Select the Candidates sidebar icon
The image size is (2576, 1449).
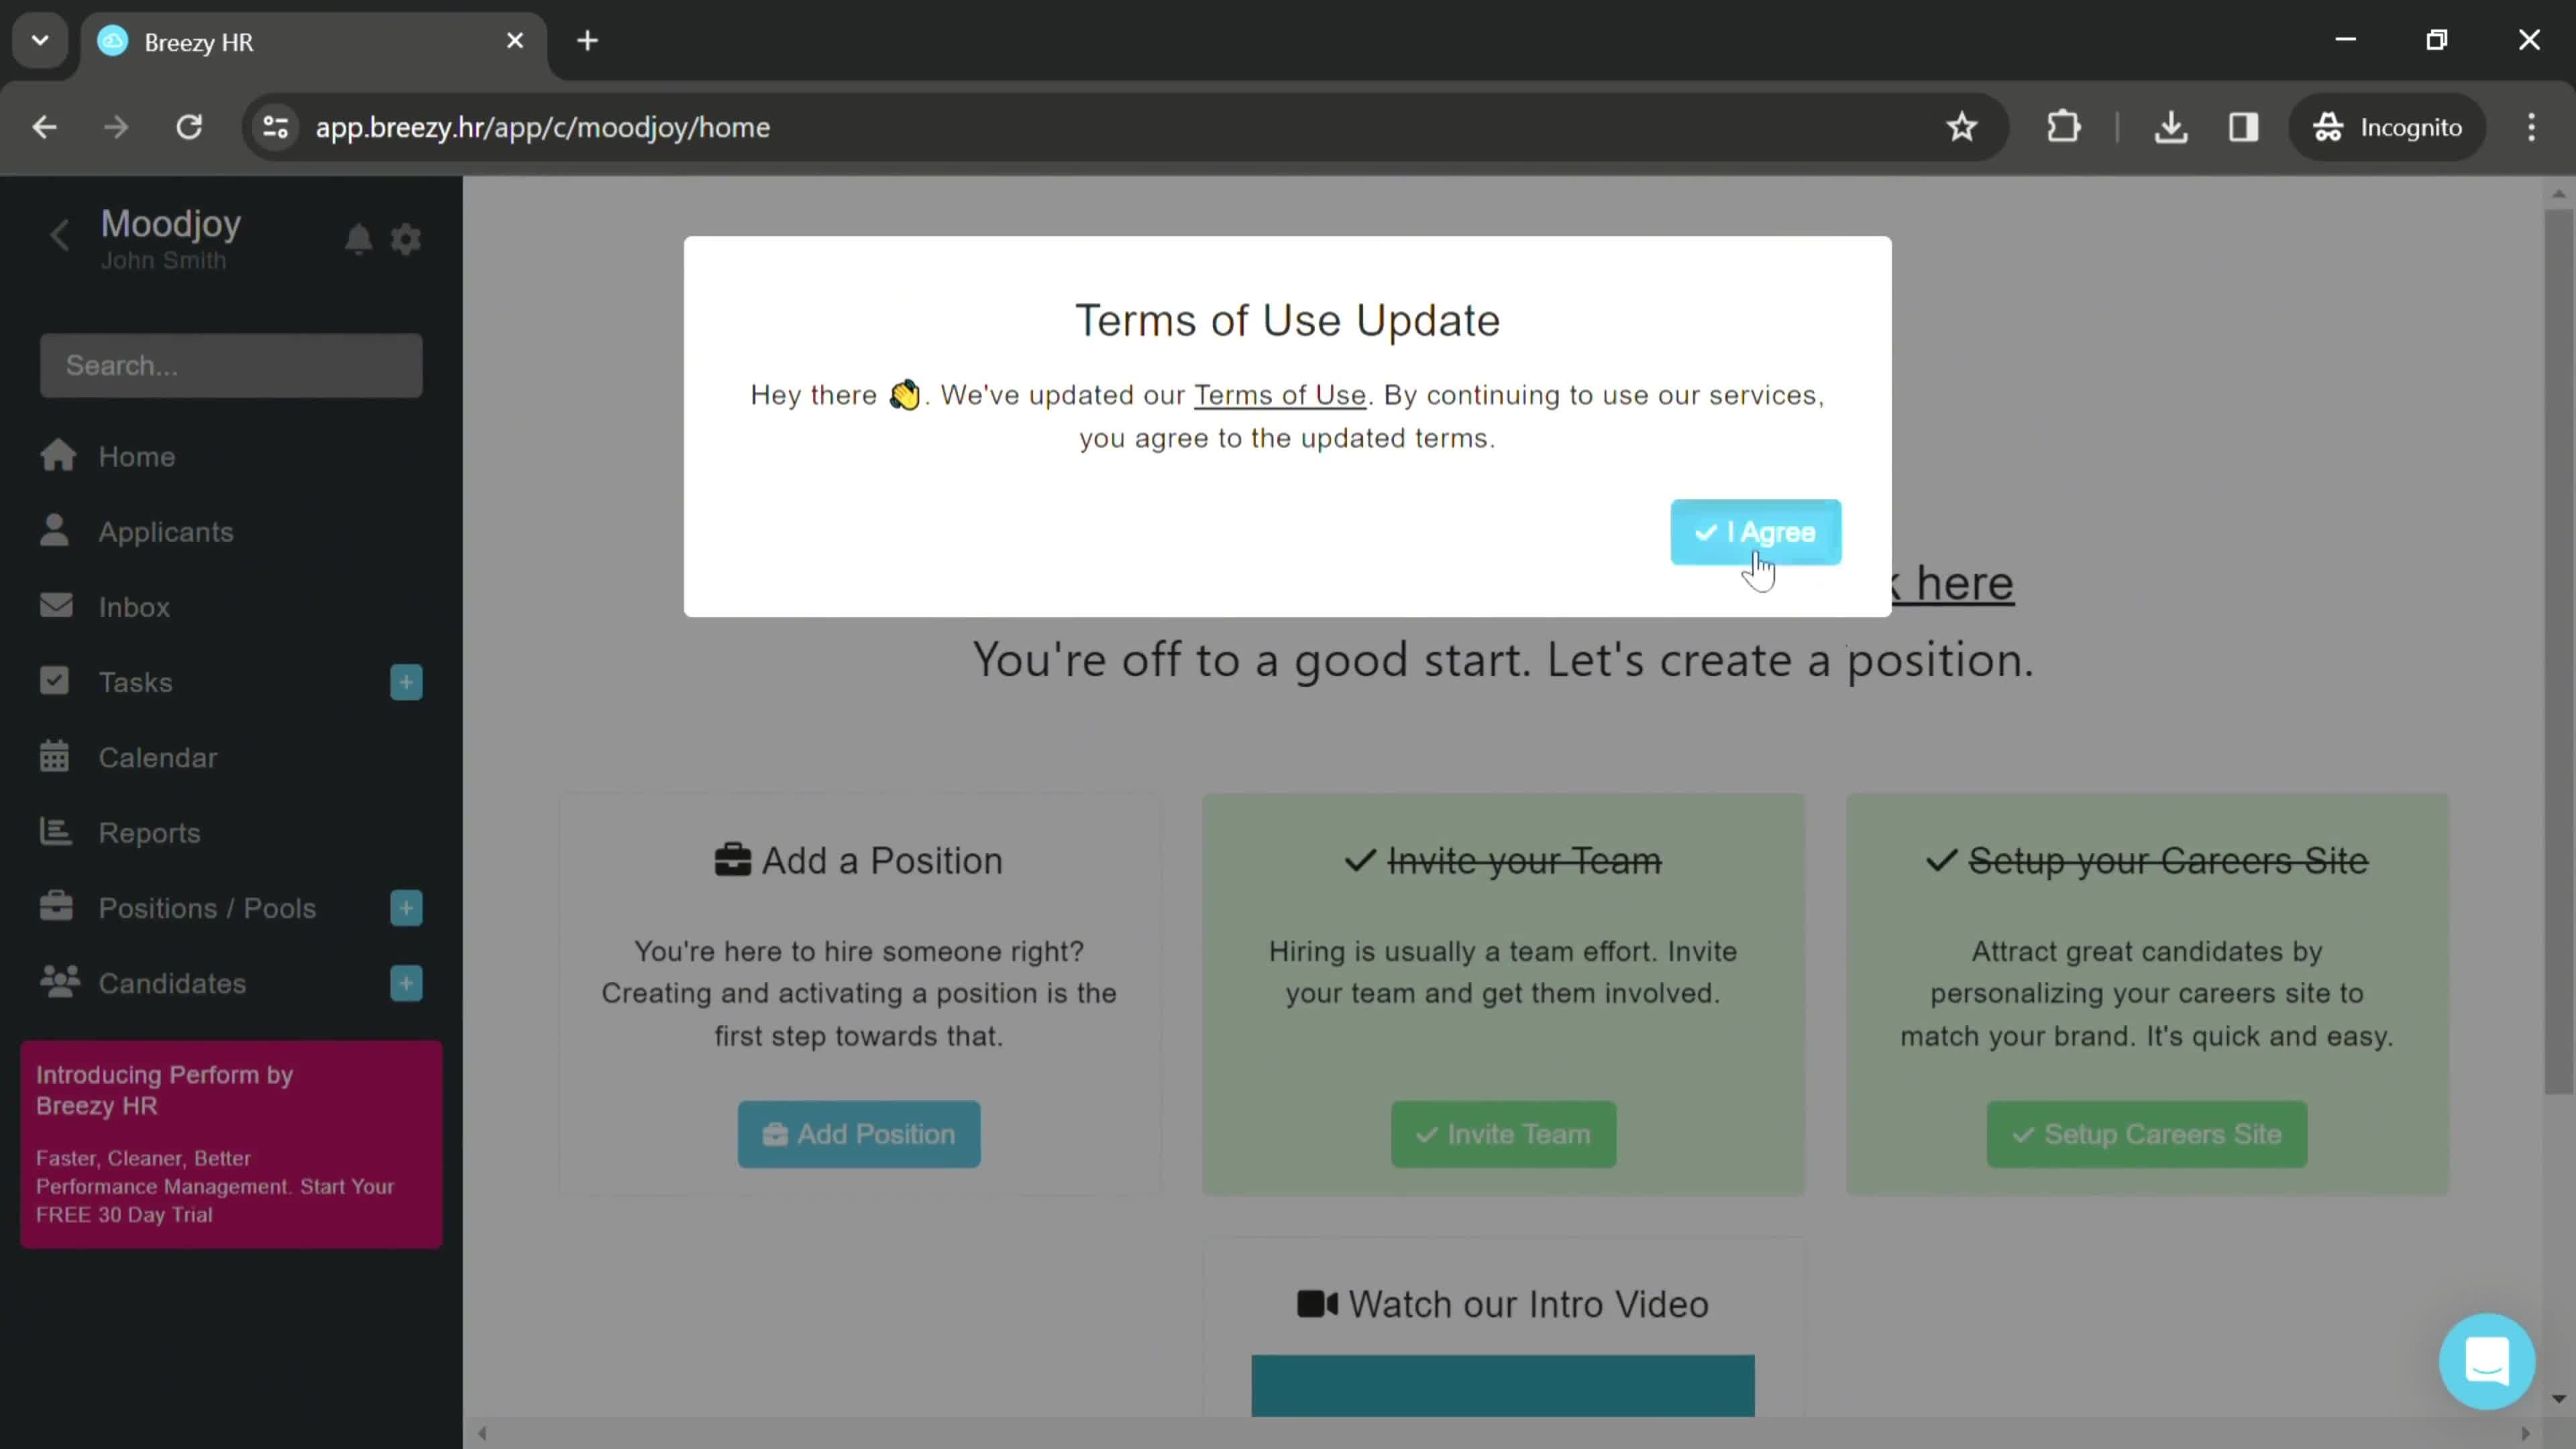tap(58, 982)
